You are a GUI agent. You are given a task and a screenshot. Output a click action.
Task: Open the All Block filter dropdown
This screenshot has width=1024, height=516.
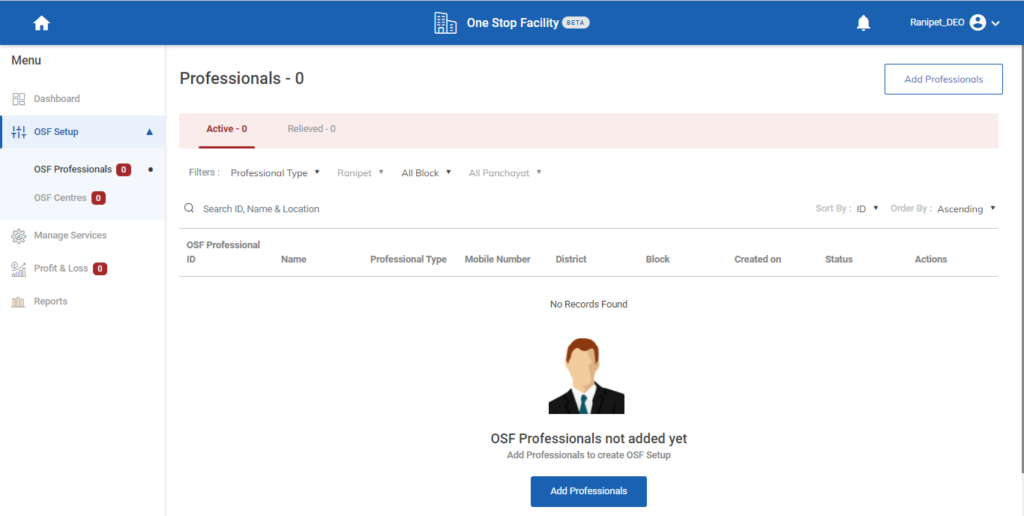(x=426, y=173)
